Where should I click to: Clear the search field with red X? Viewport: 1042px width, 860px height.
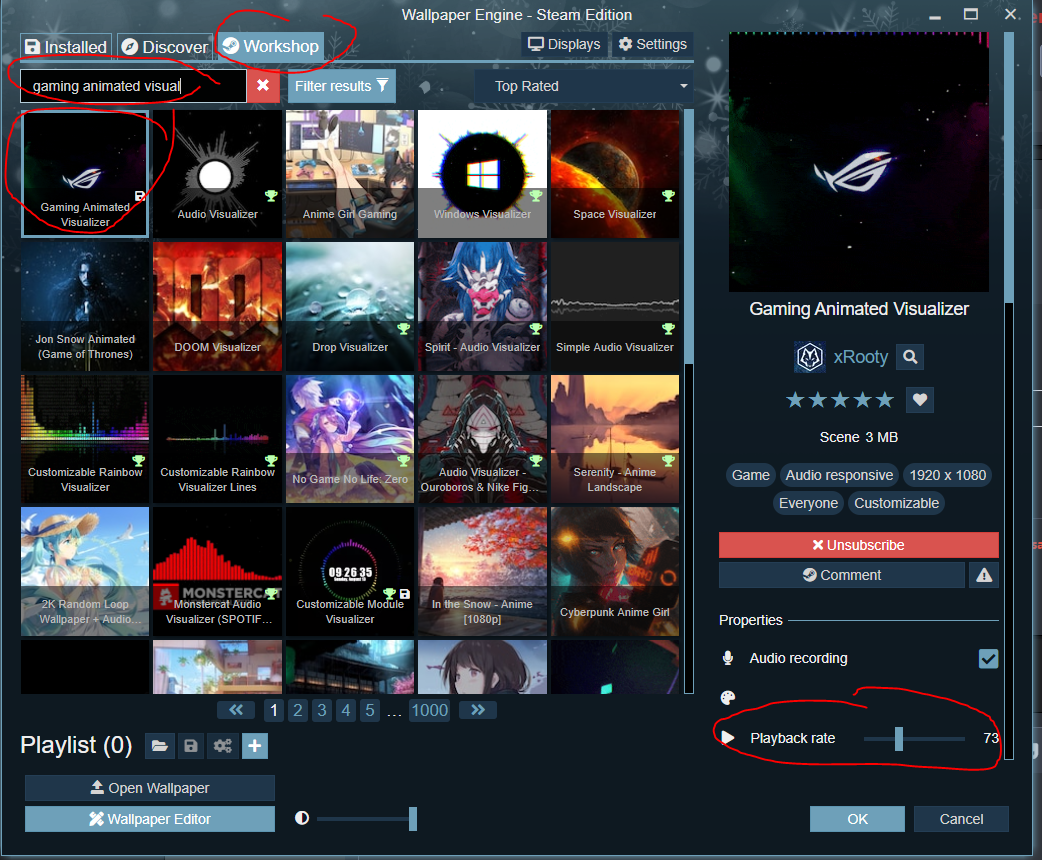(263, 86)
